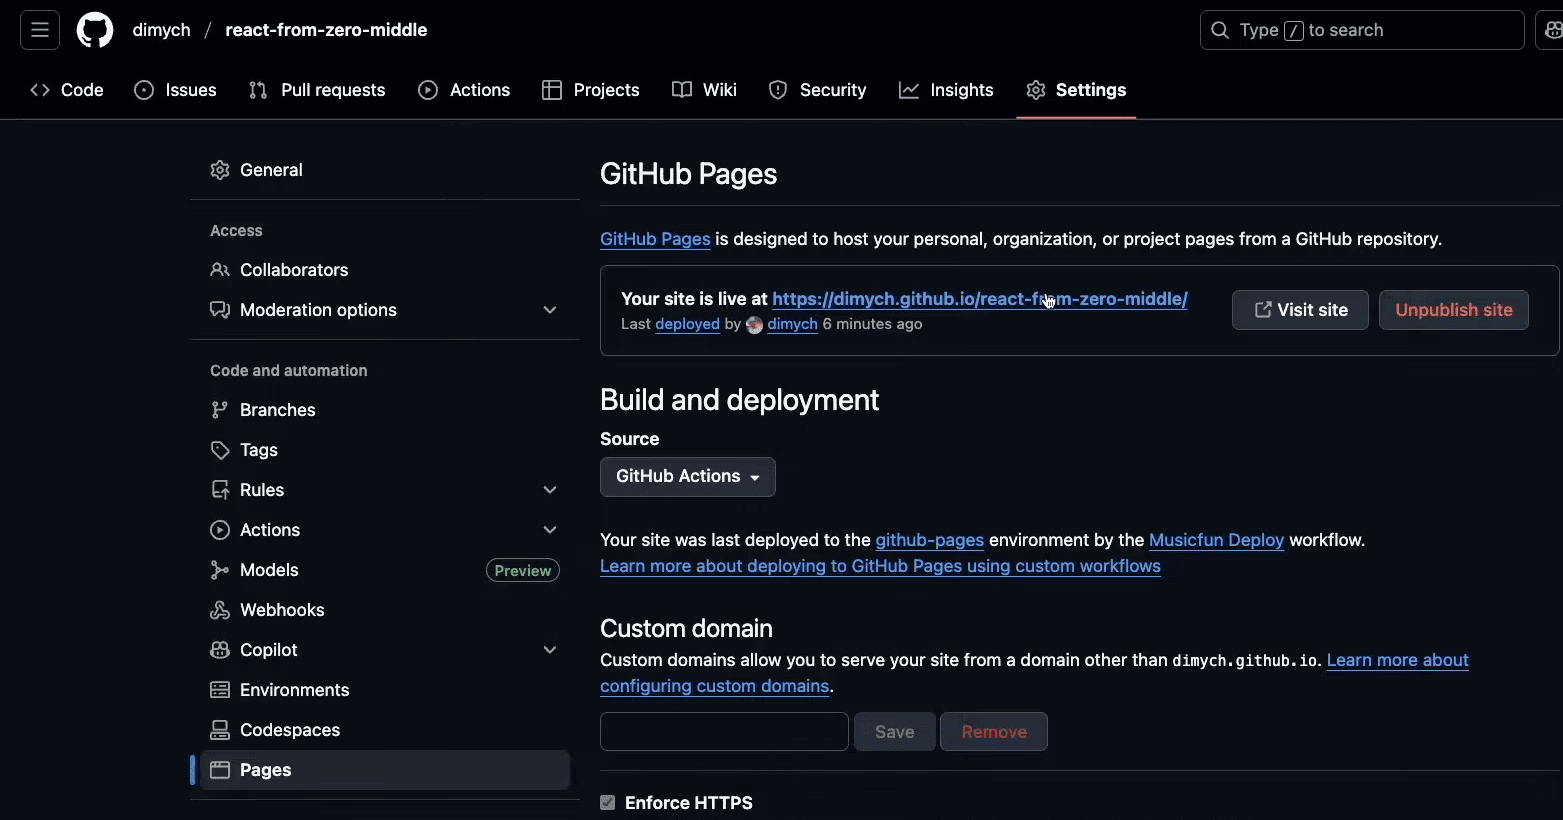Open the hamburger navigation menu
1563x820 pixels.
tap(40, 30)
